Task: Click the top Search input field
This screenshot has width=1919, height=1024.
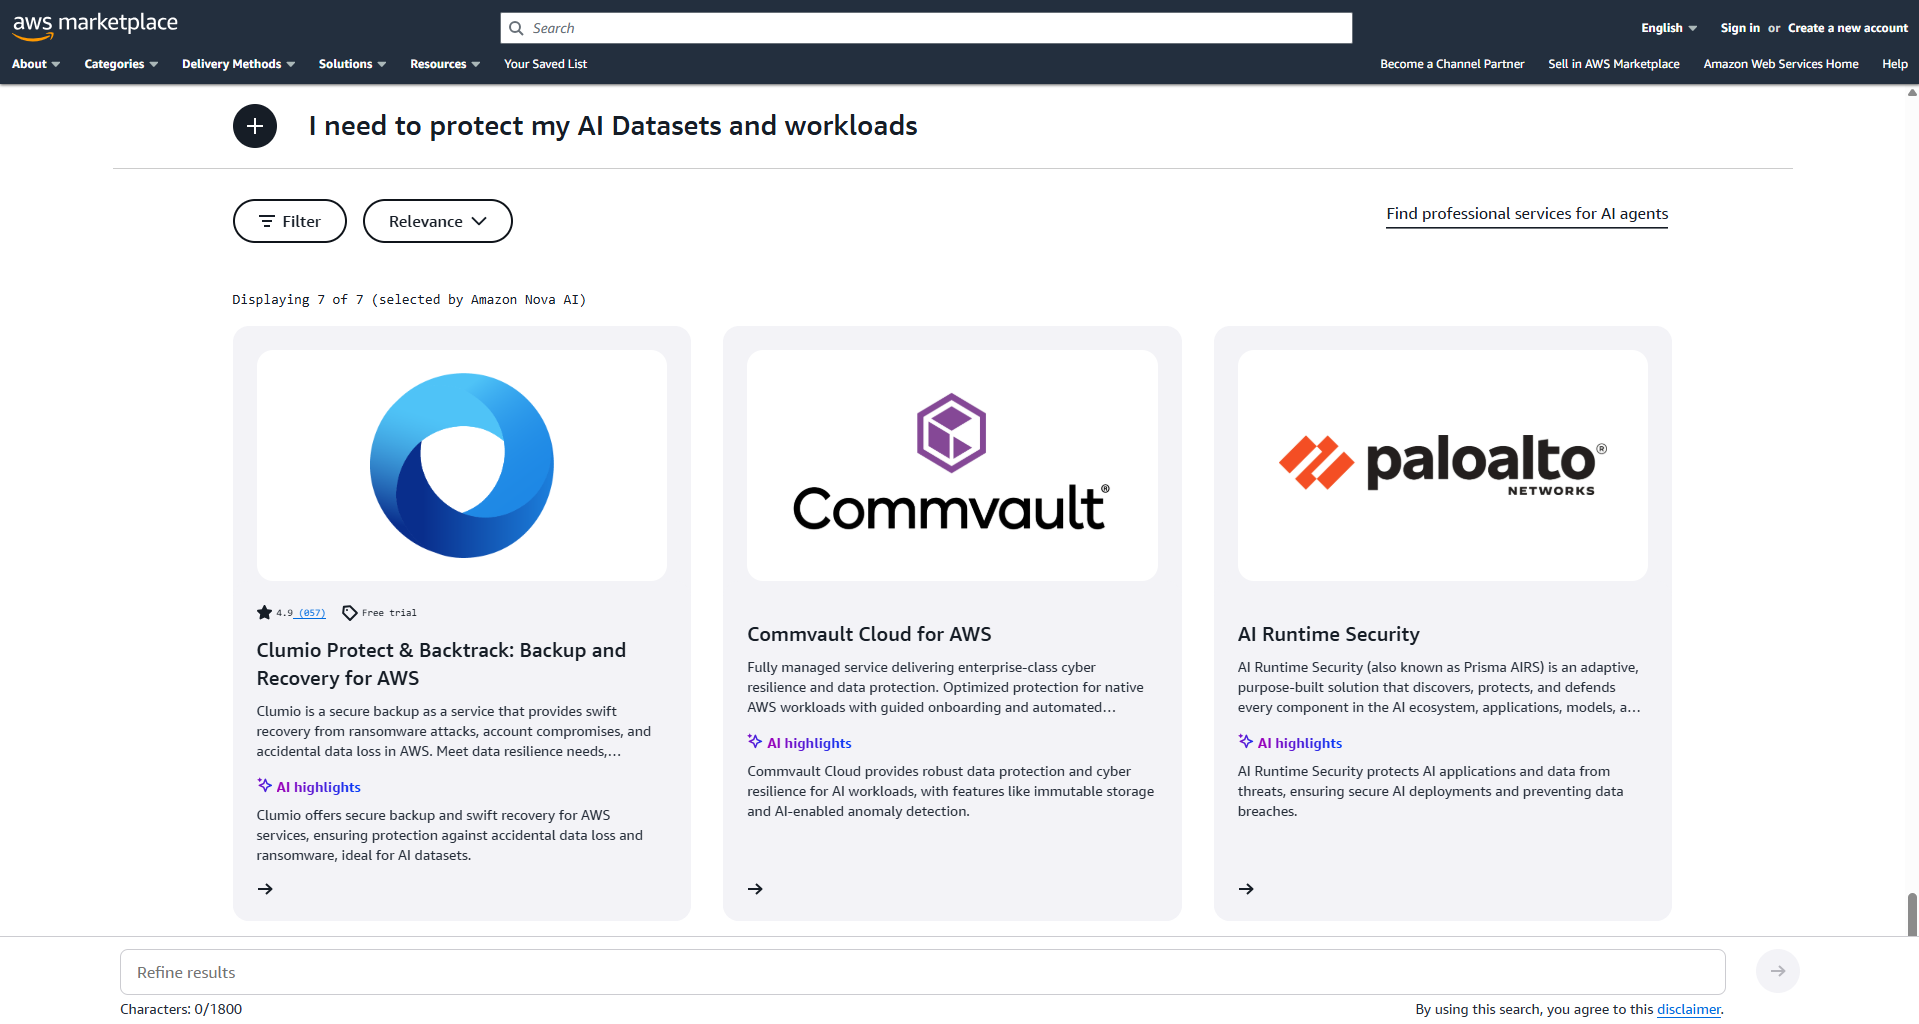Action: [926, 28]
